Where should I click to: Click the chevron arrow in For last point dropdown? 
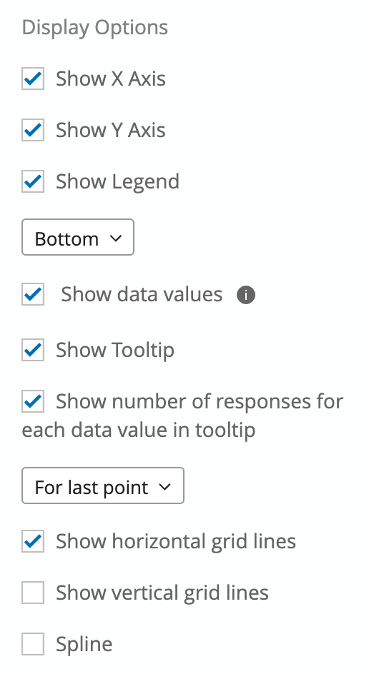coord(165,486)
